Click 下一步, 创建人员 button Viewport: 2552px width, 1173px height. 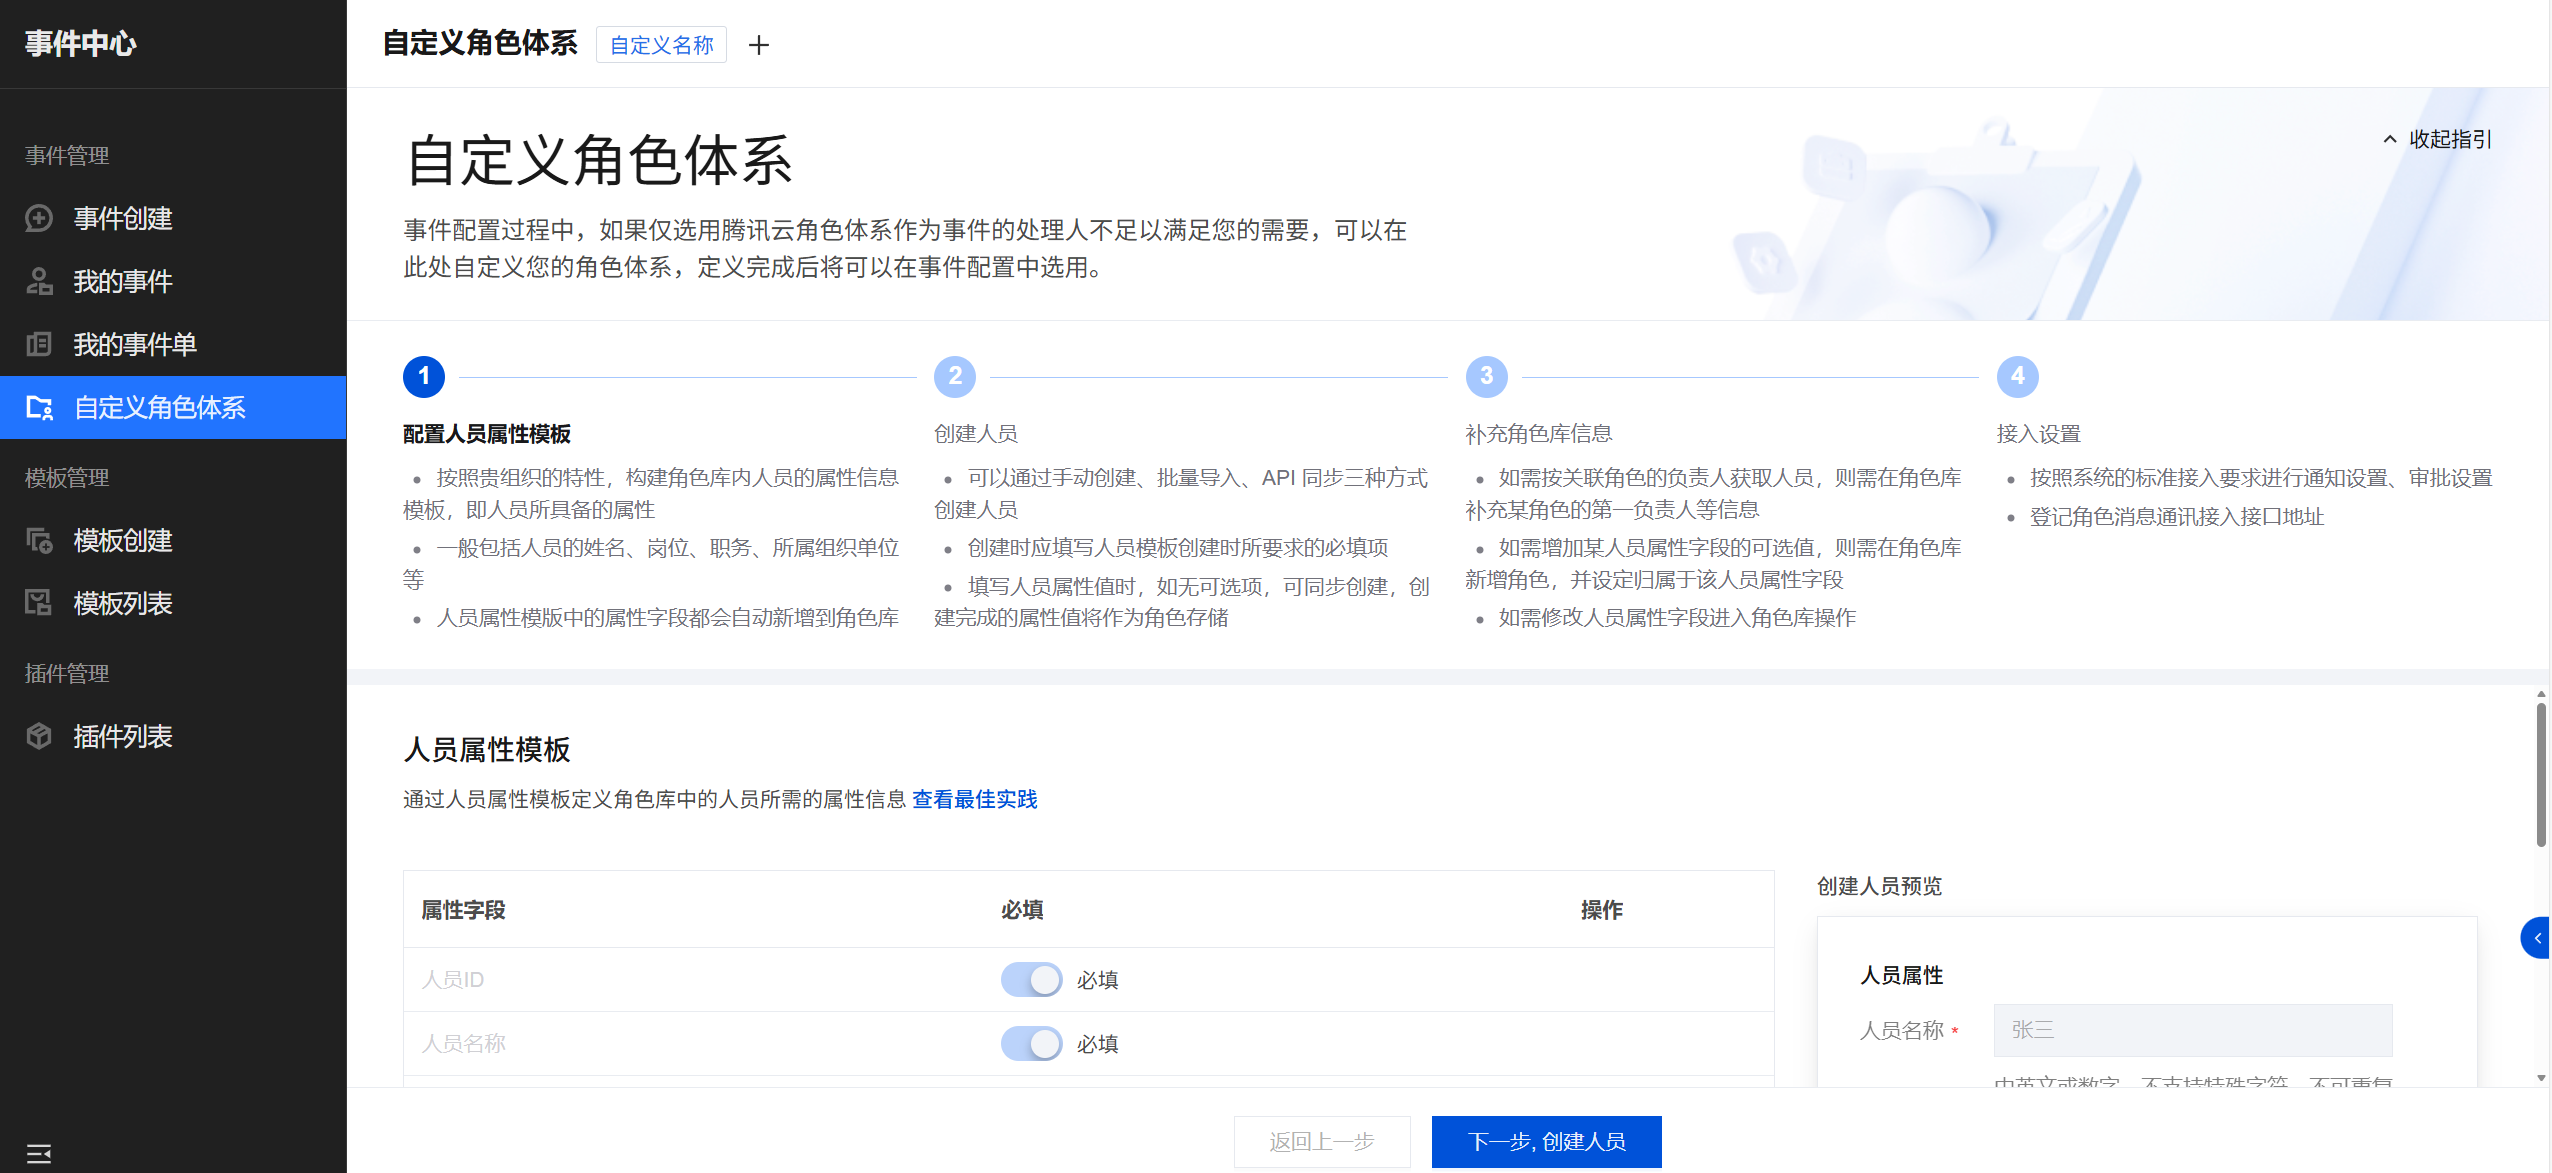pos(1546,1141)
